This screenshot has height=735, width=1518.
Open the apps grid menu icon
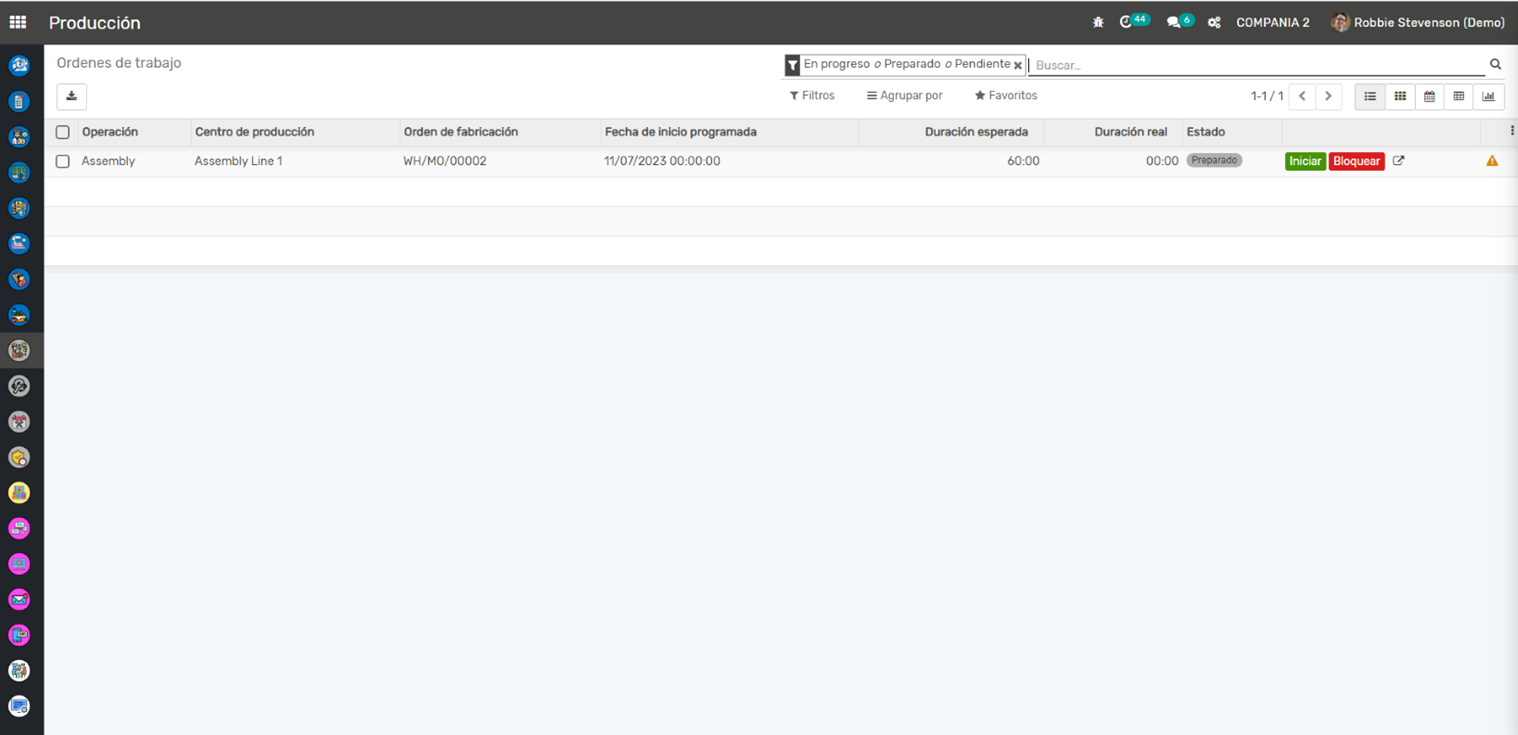click(x=18, y=22)
